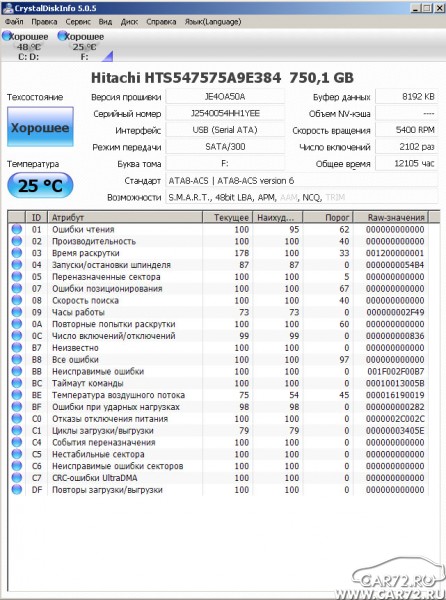Click raw value 001200000001
Screen dimensions: 446x600
(x=395, y=253)
